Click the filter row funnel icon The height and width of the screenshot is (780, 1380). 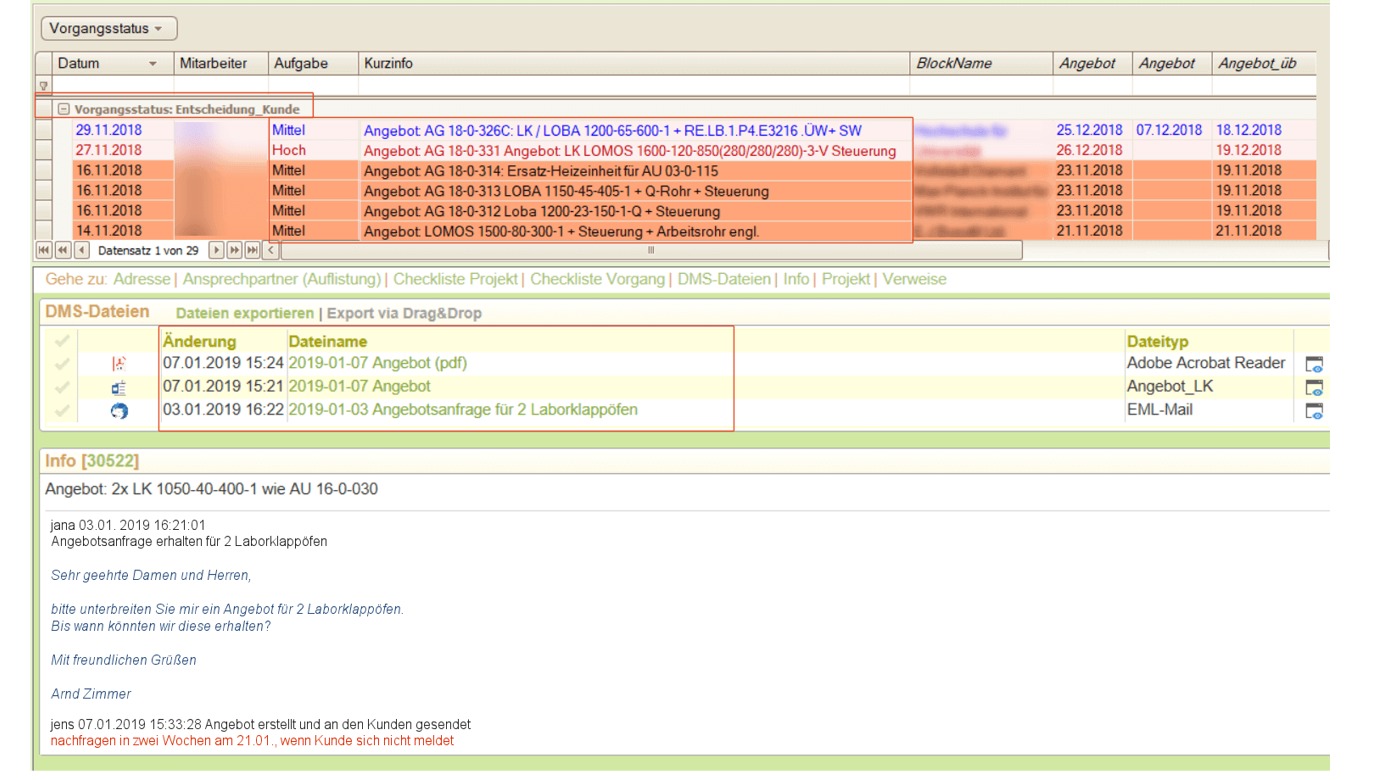pyautogui.click(x=44, y=86)
